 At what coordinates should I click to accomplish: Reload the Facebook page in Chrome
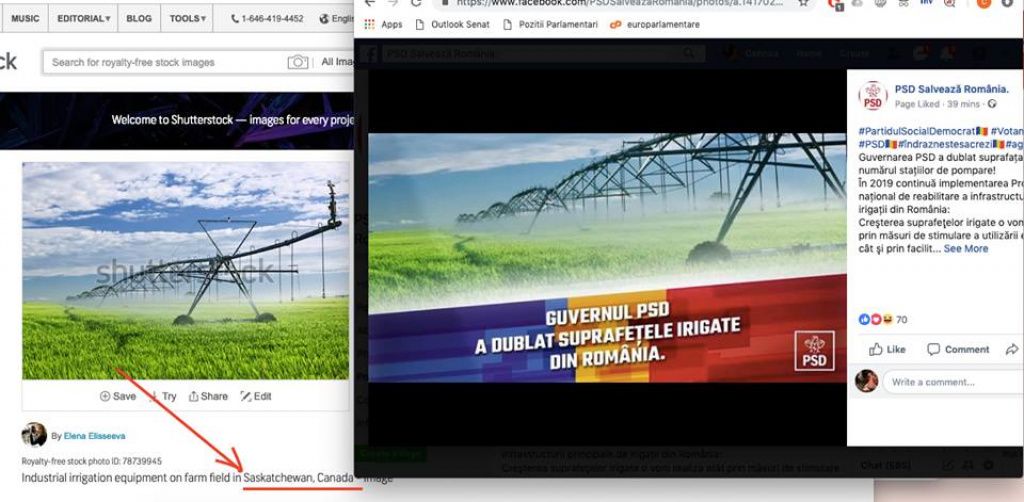click(415, 3)
